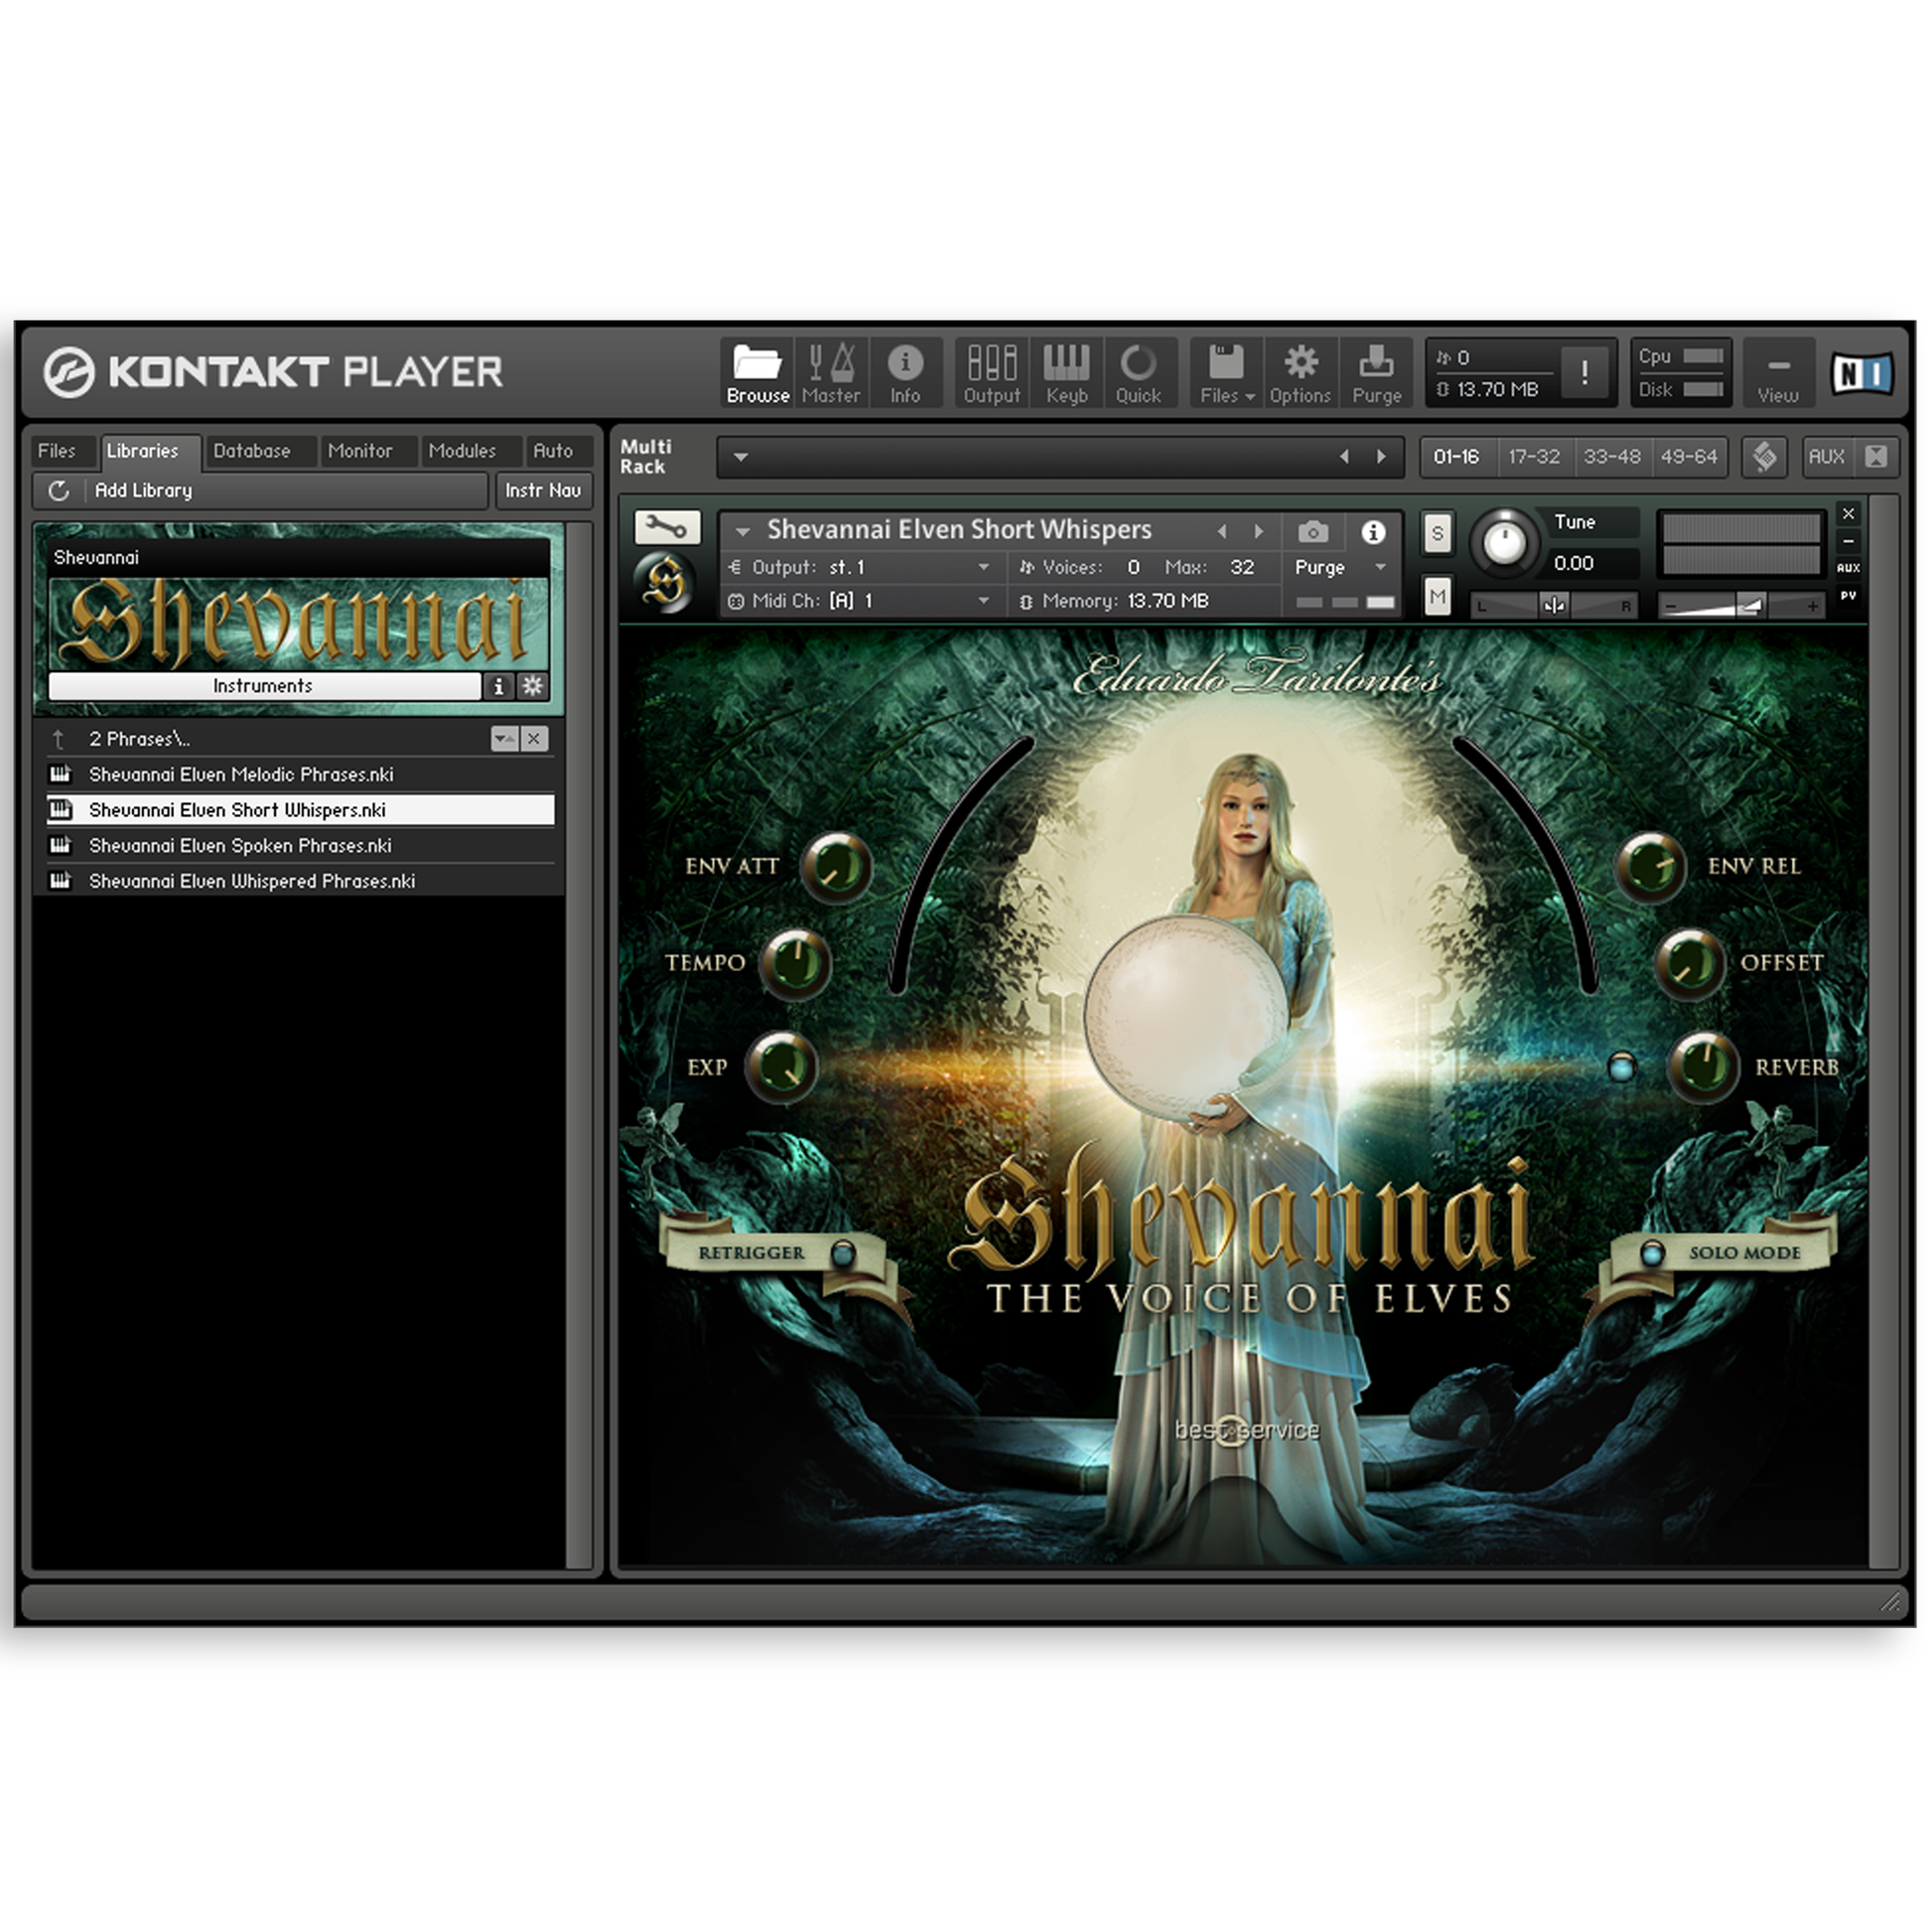Open the Files tab in browser
This screenshot has height=1932, width=1932.
pyautogui.click(x=57, y=451)
